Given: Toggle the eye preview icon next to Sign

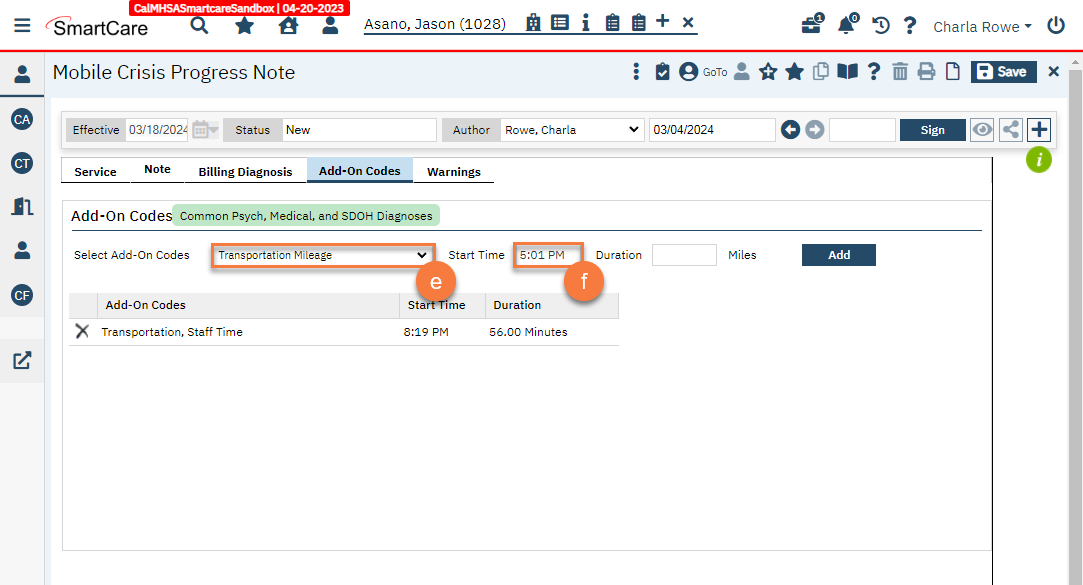Looking at the screenshot, I should coord(982,129).
